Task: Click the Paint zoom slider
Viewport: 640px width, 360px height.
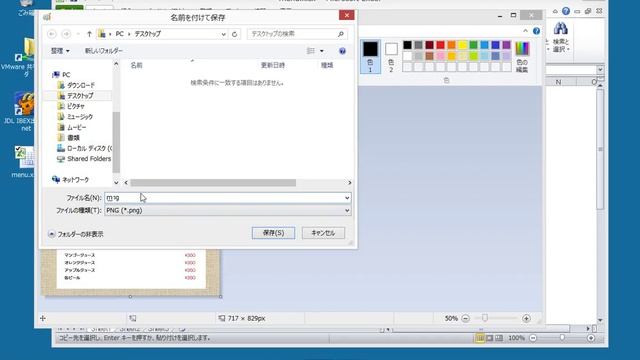Action: 484,318
